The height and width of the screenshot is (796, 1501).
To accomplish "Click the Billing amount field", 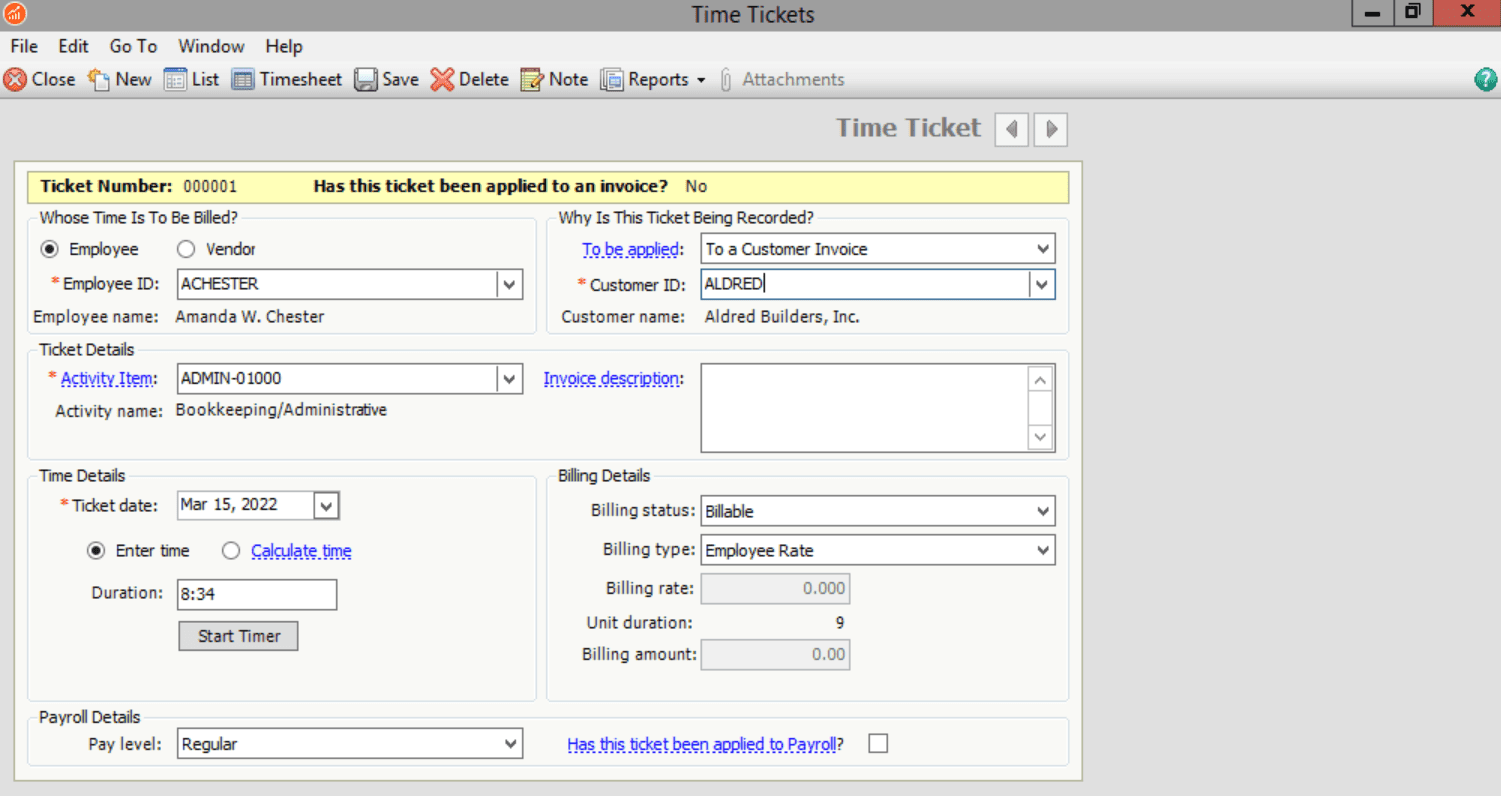I will [775, 655].
